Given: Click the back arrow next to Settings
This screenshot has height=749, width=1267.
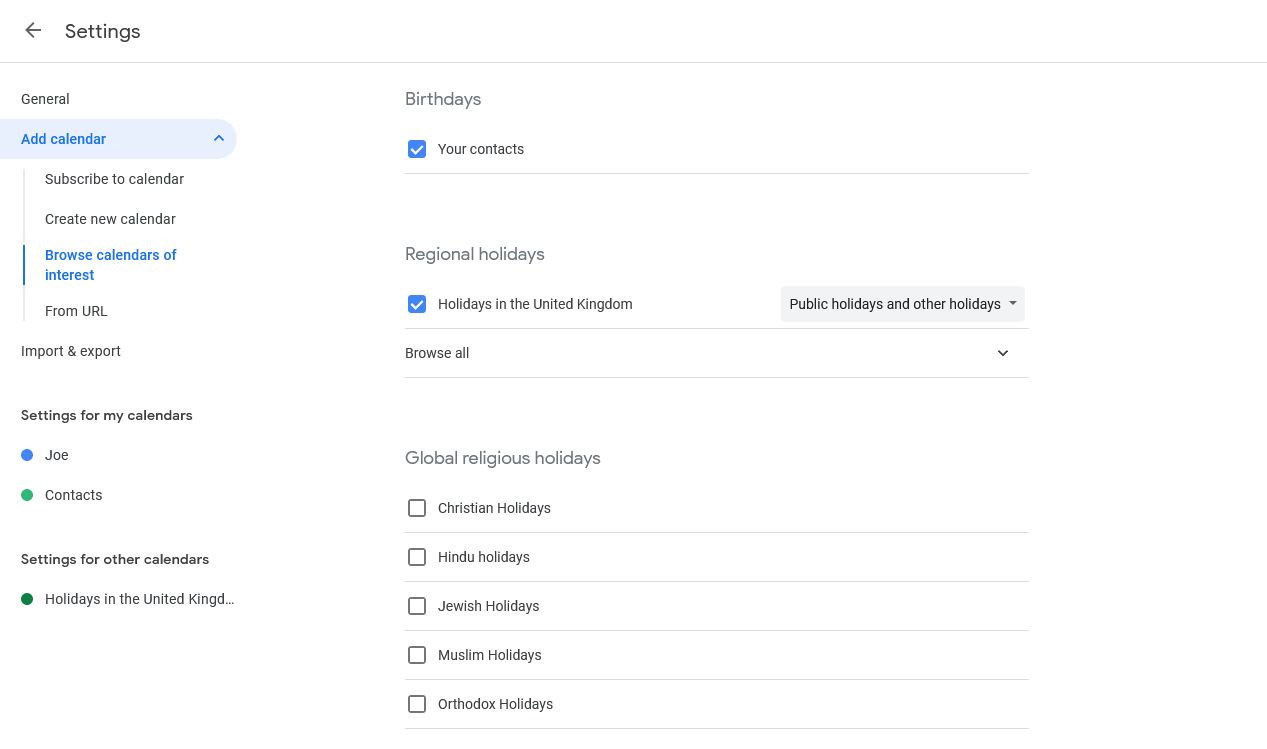Looking at the screenshot, I should pos(33,31).
